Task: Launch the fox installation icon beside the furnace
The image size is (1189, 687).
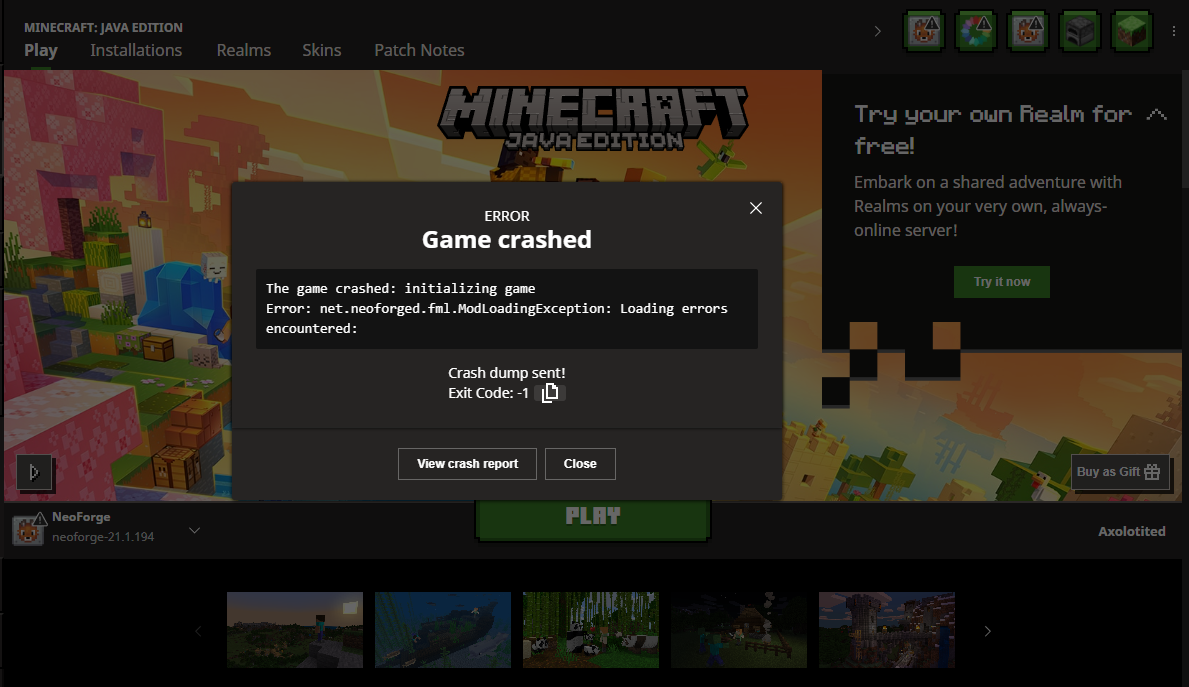Action: 1027,31
